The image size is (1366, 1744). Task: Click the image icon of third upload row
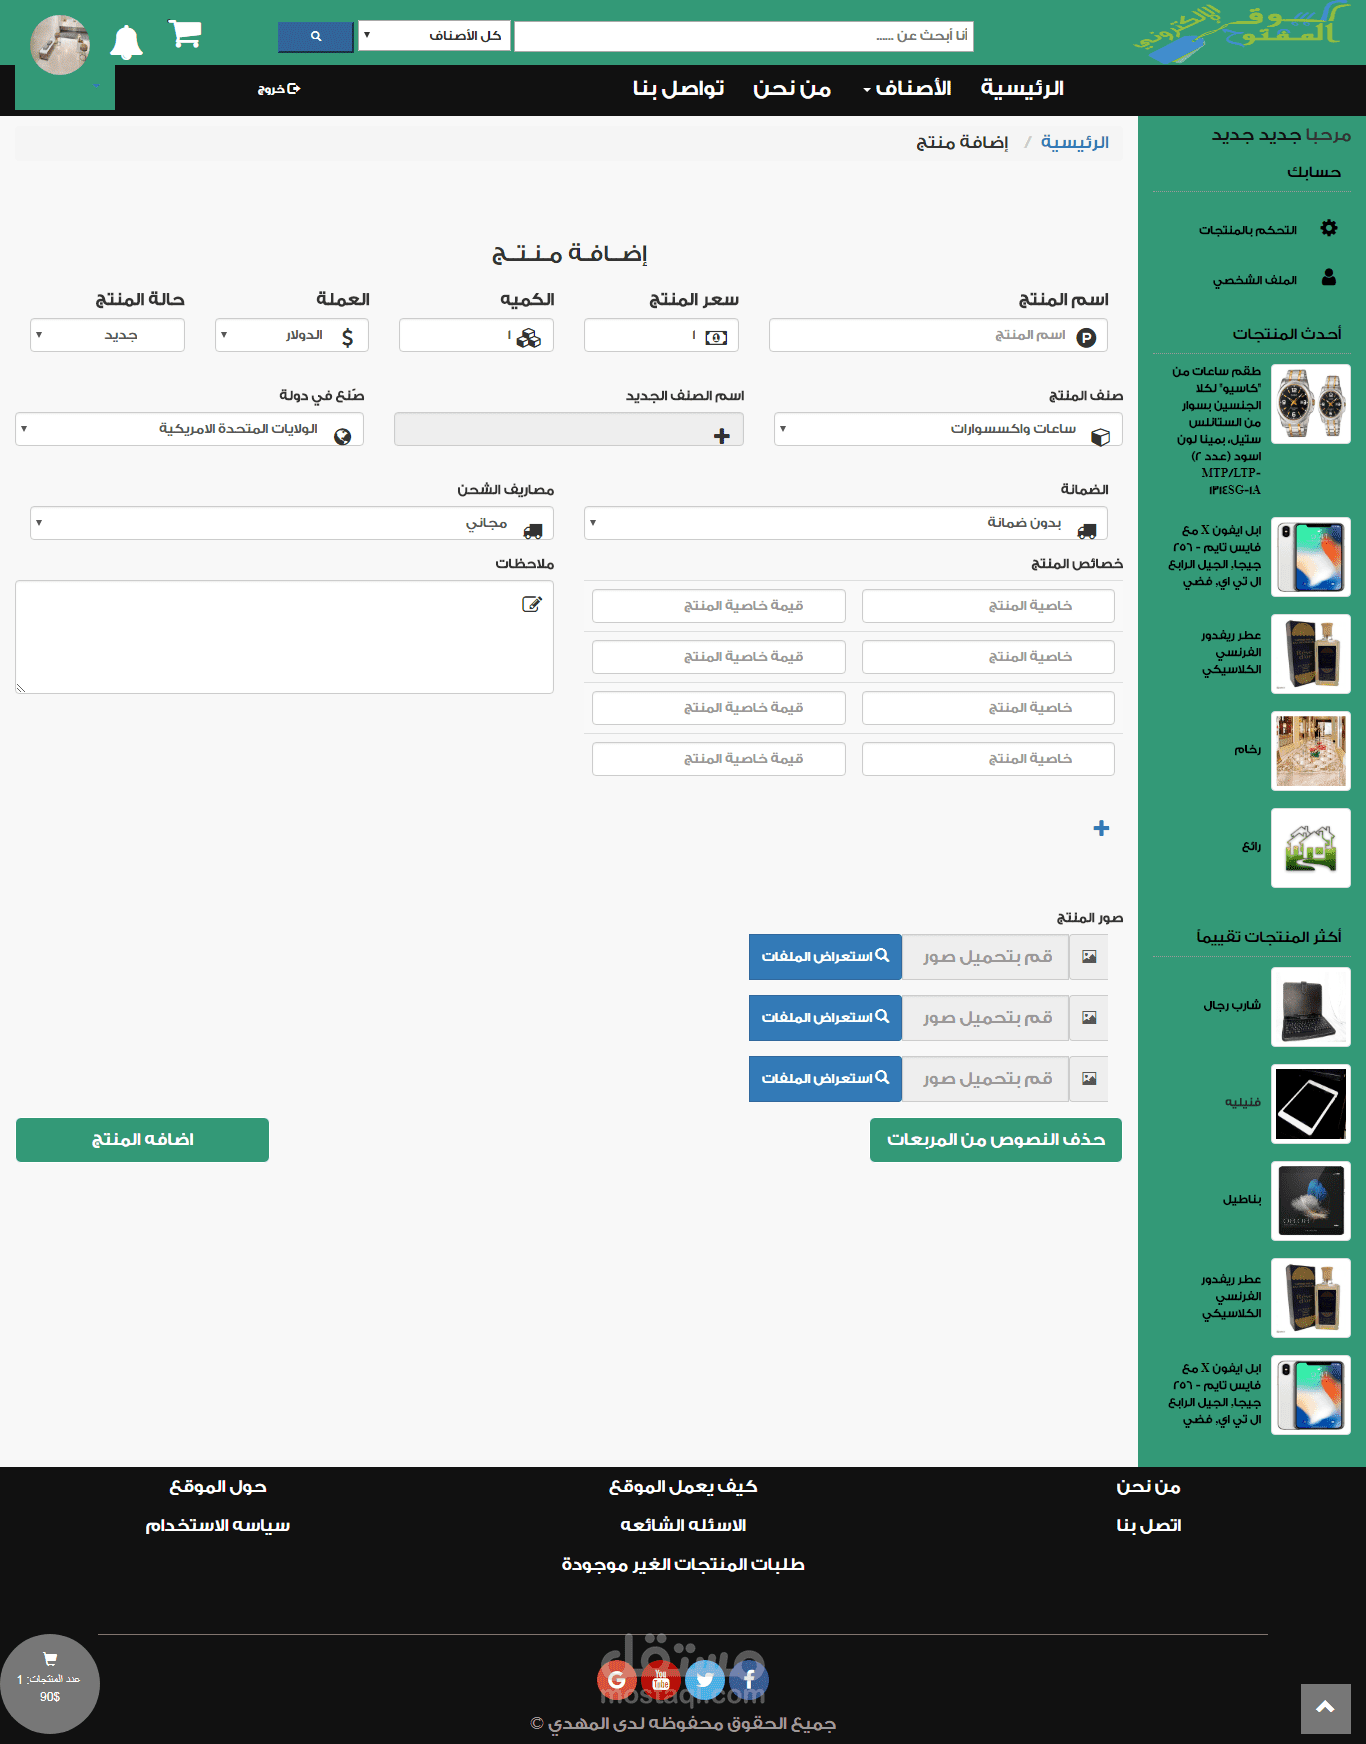pyautogui.click(x=1089, y=1079)
